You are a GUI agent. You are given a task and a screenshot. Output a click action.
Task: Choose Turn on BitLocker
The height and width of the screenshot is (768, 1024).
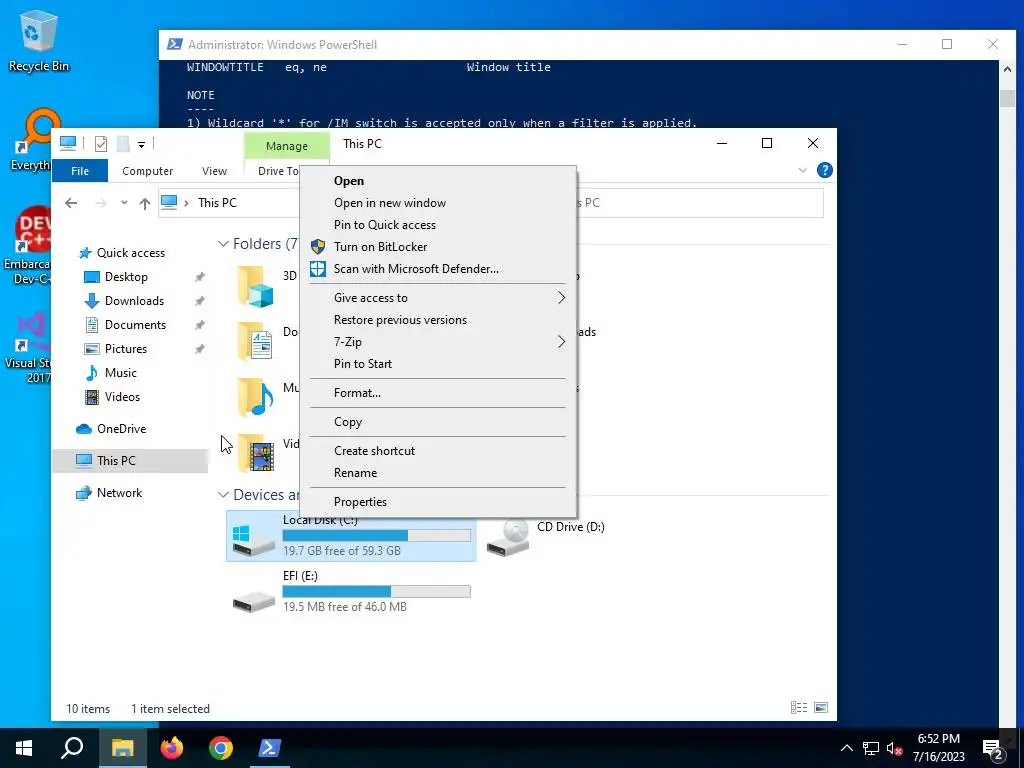pyautogui.click(x=438, y=247)
